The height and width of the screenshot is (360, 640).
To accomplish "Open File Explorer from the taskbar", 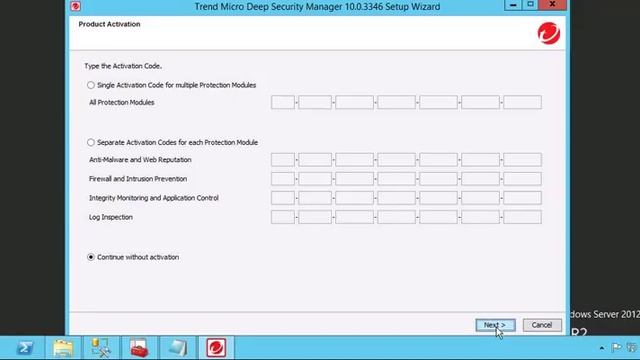I will click(63, 348).
